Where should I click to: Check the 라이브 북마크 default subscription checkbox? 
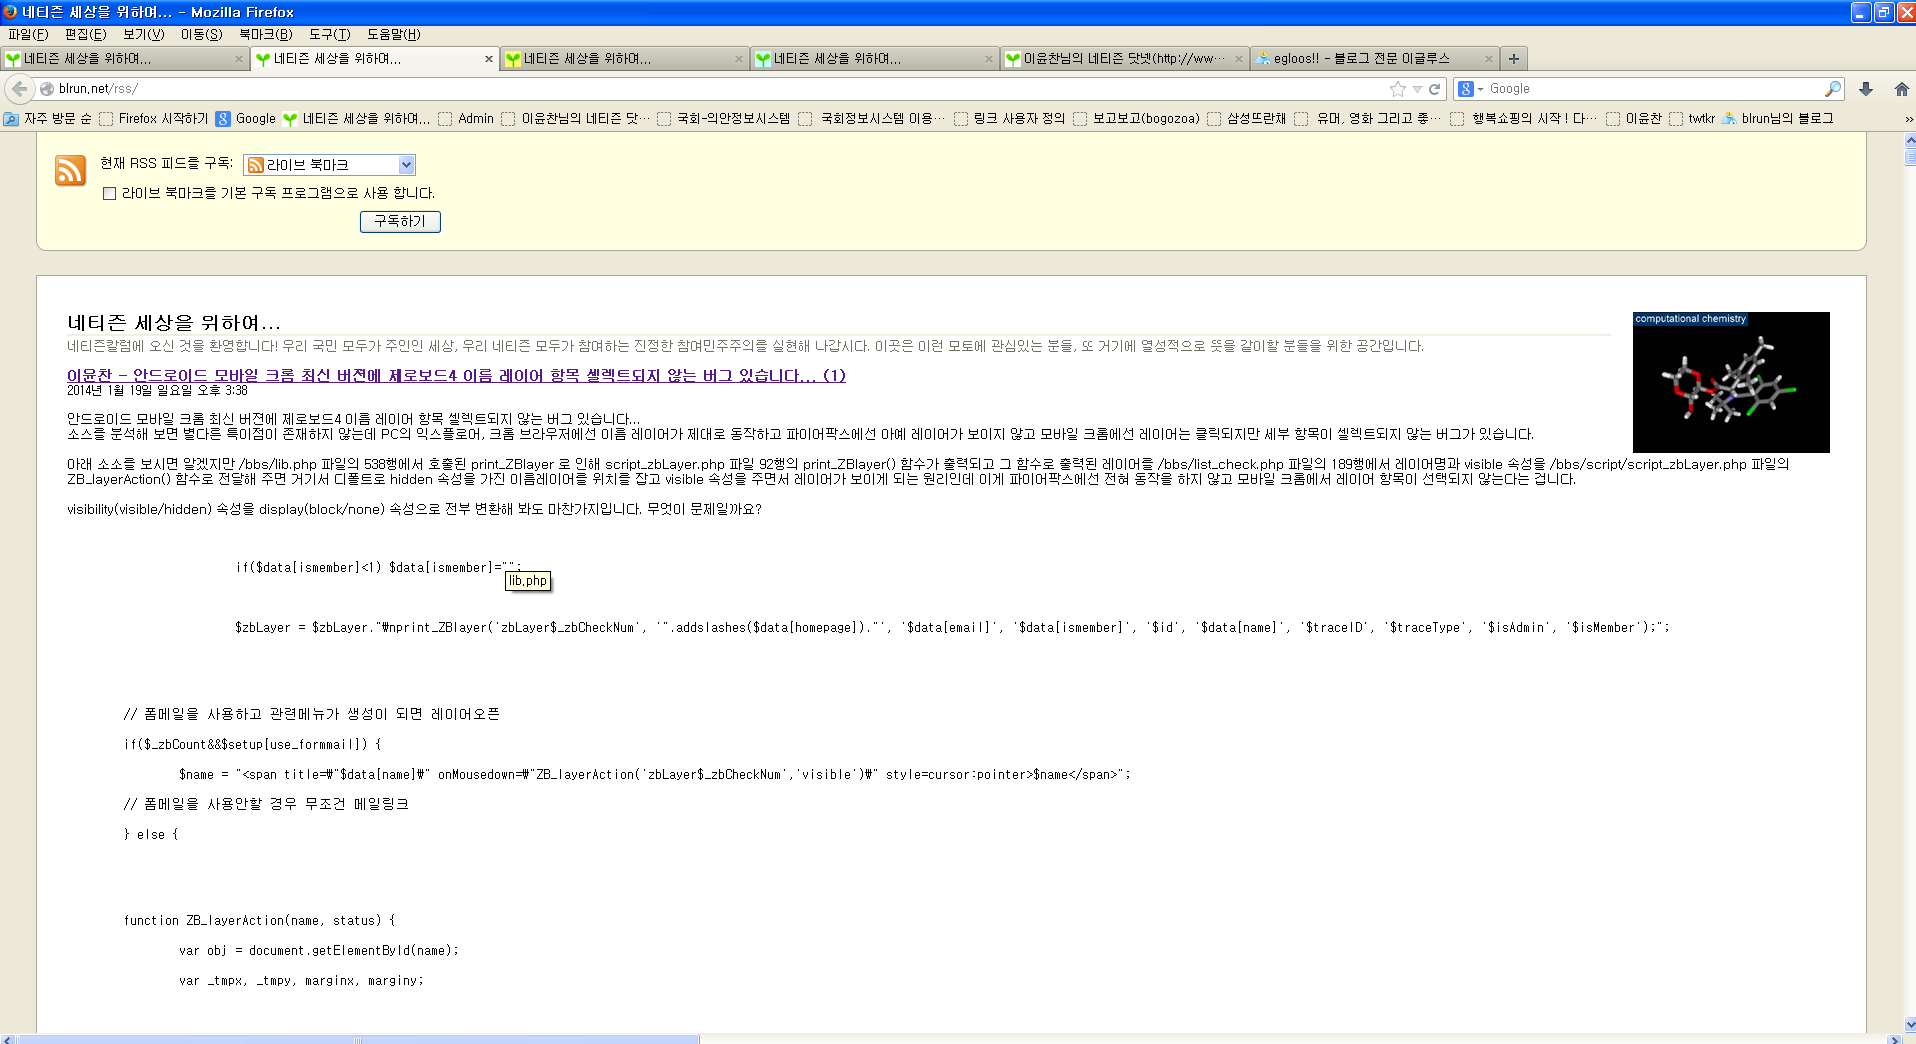click(109, 193)
